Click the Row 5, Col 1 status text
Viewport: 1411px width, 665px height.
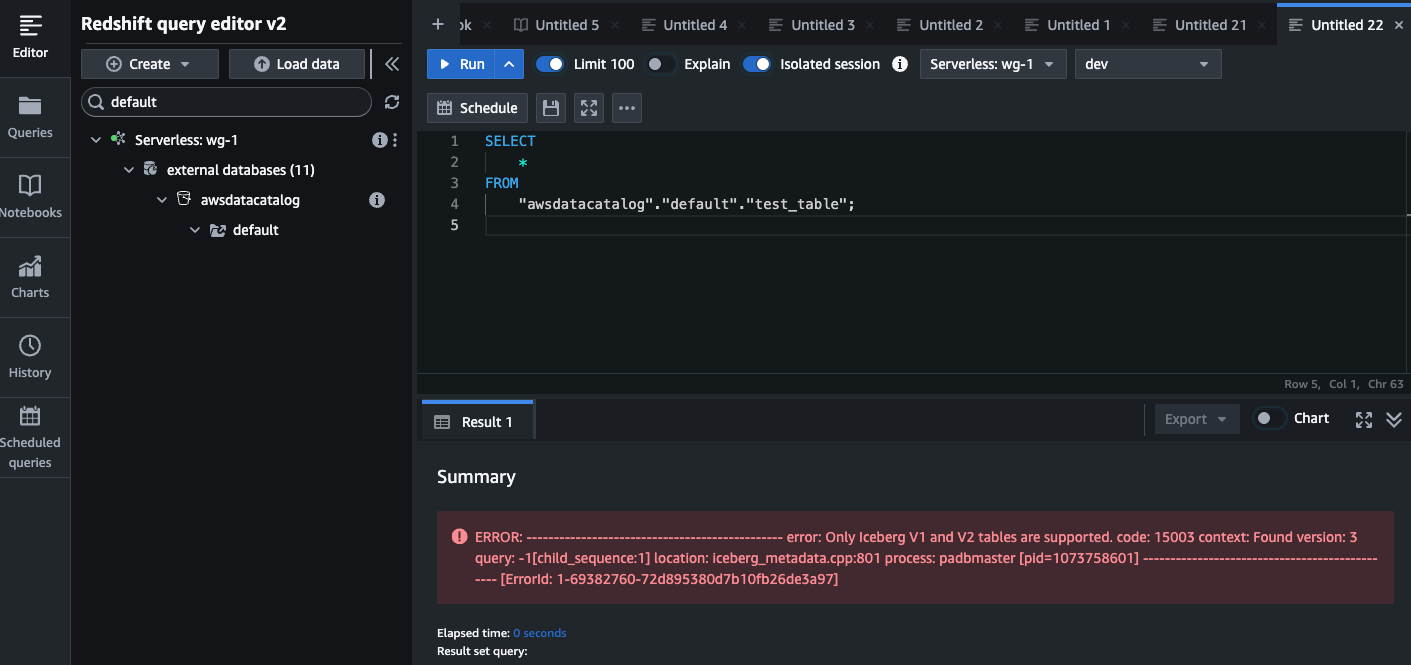pos(1344,384)
